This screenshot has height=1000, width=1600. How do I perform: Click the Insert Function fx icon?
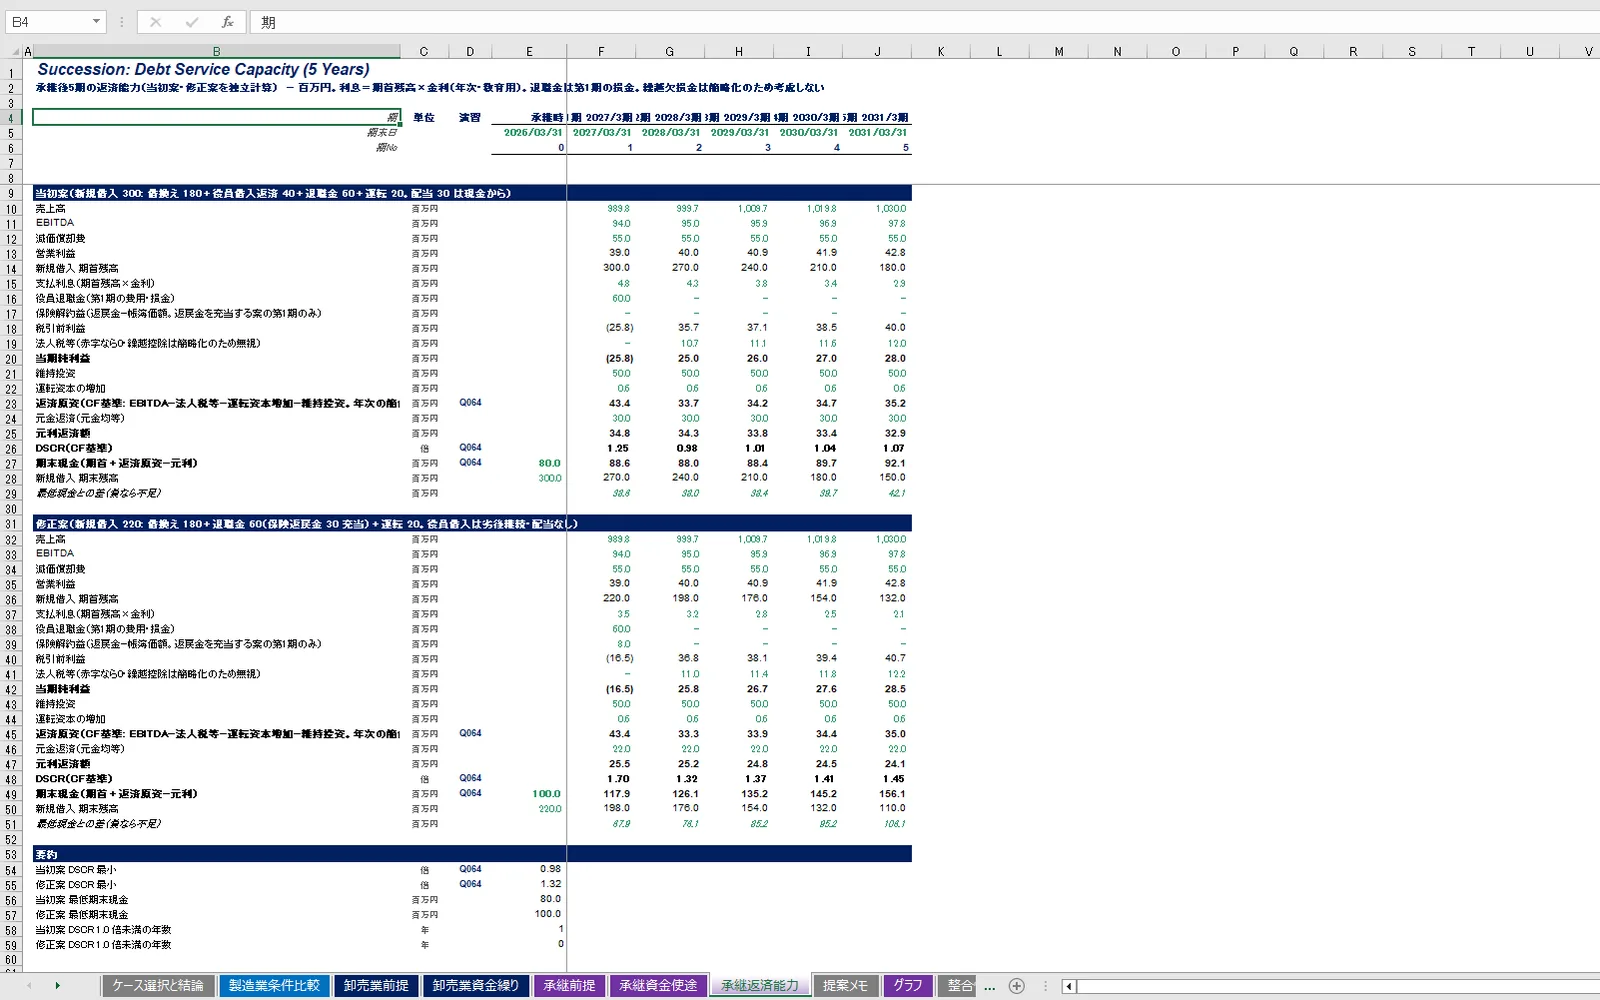(228, 22)
